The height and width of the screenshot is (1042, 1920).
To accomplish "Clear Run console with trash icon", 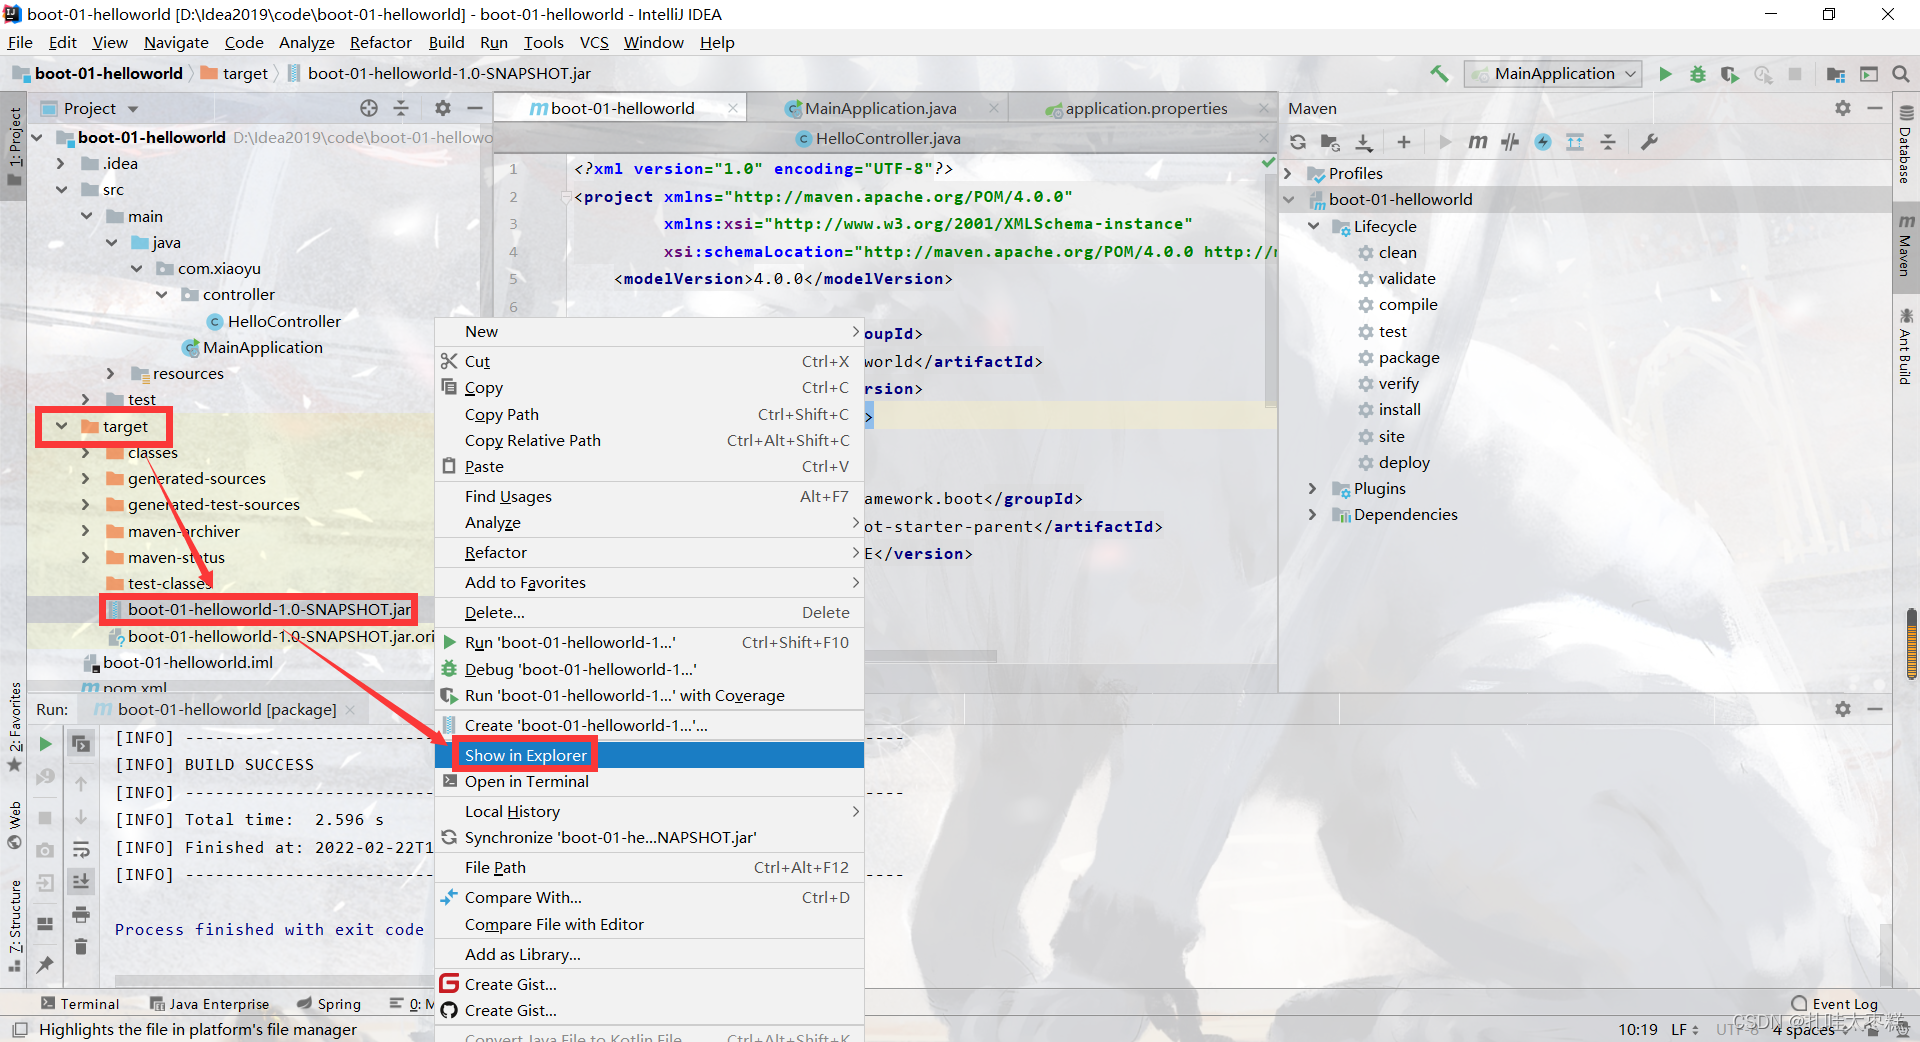I will pyautogui.click(x=81, y=946).
